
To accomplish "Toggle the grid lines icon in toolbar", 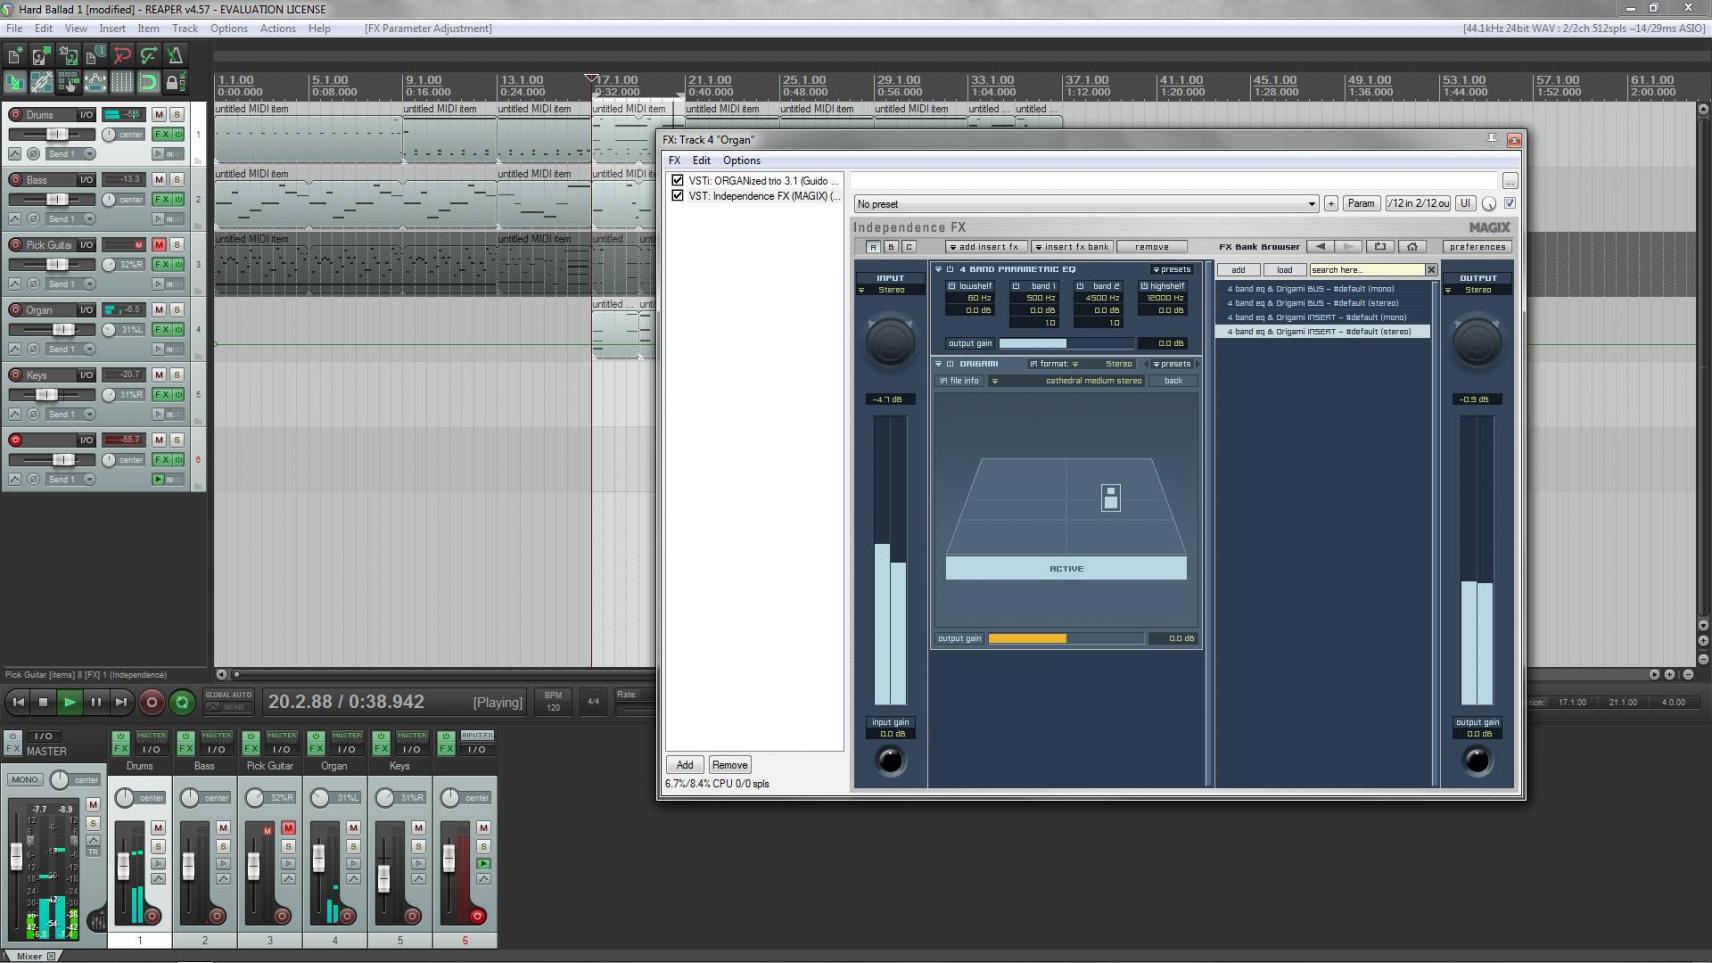I will tap(122, 82).
